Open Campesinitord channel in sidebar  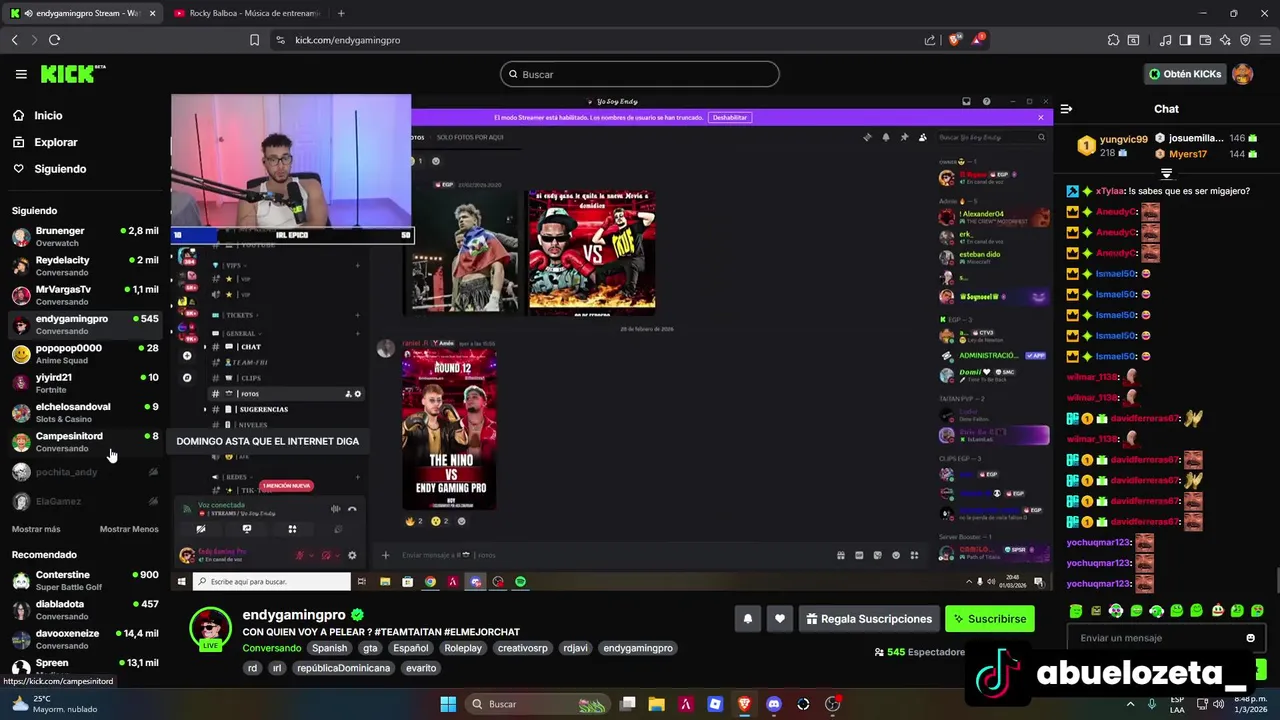(x=85, y=441)
